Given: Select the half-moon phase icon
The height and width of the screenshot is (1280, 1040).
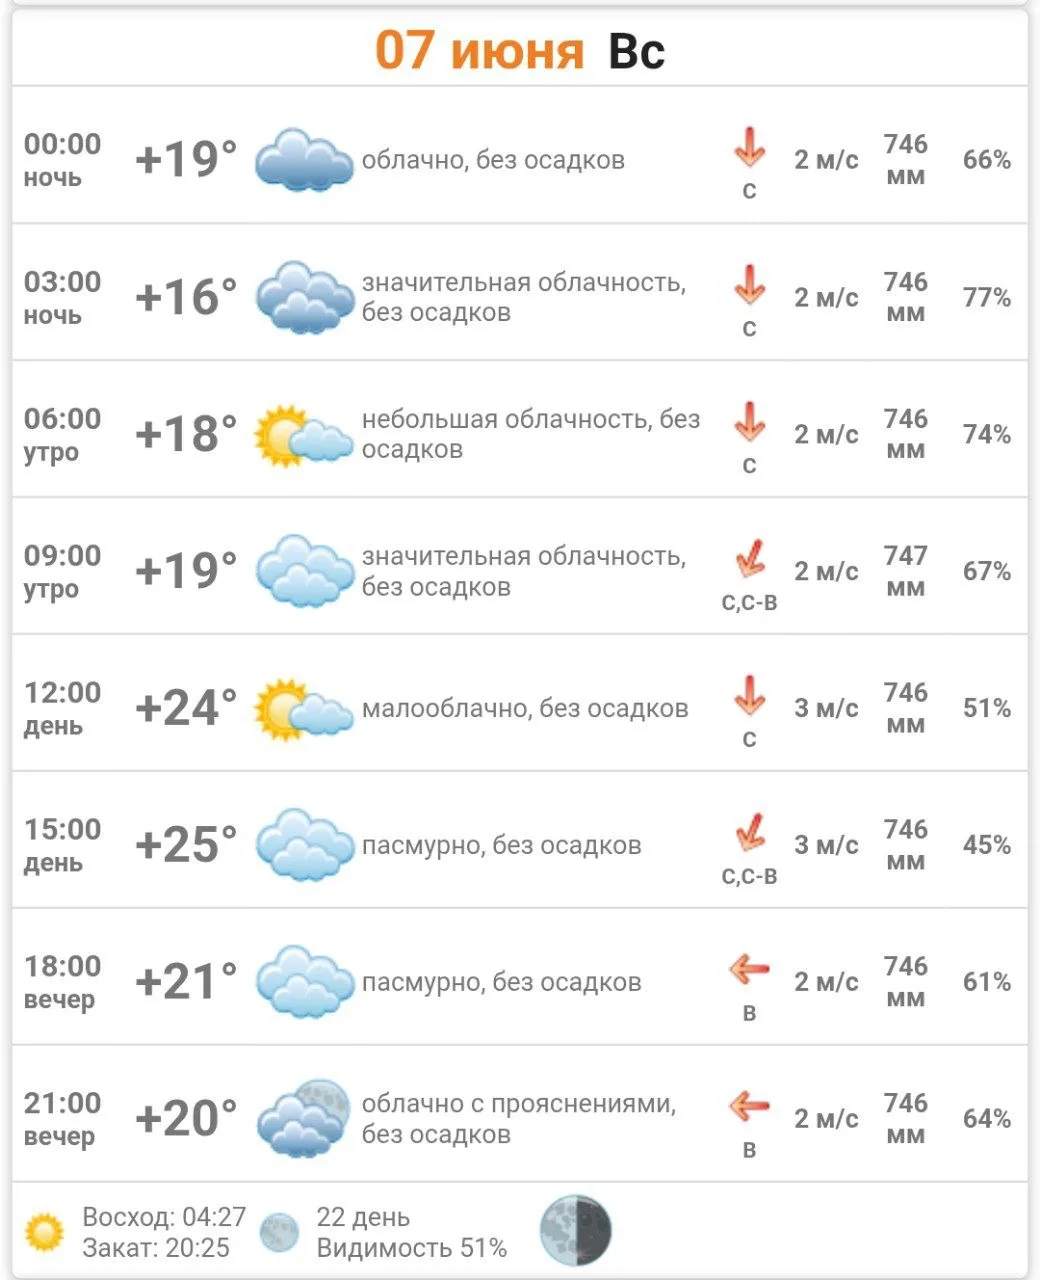Looking at the screenshot, I should 575,1231.
